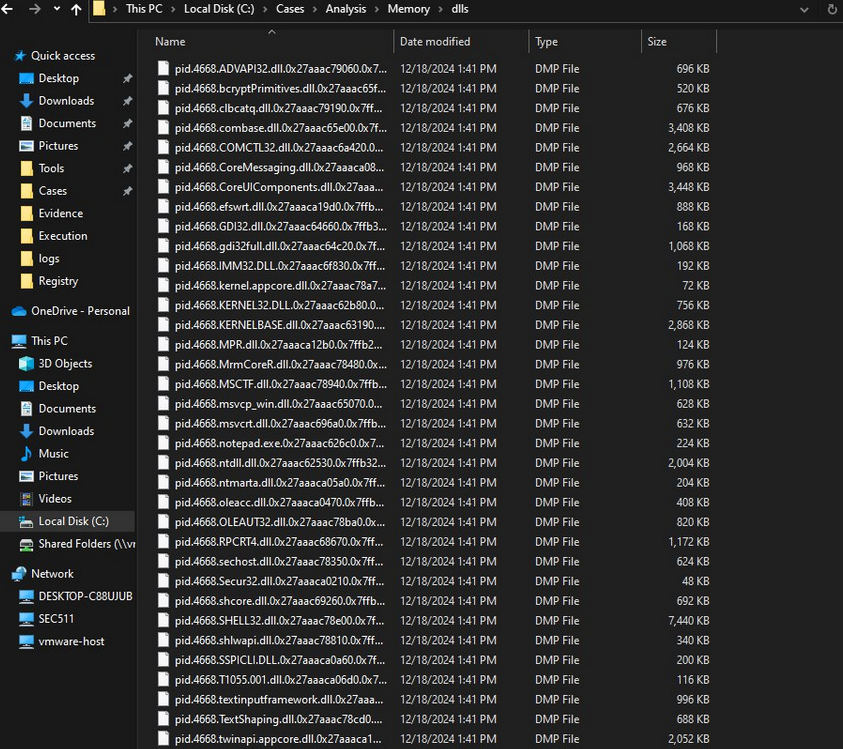Click the Network icon in navigation pane

point(18,574)
